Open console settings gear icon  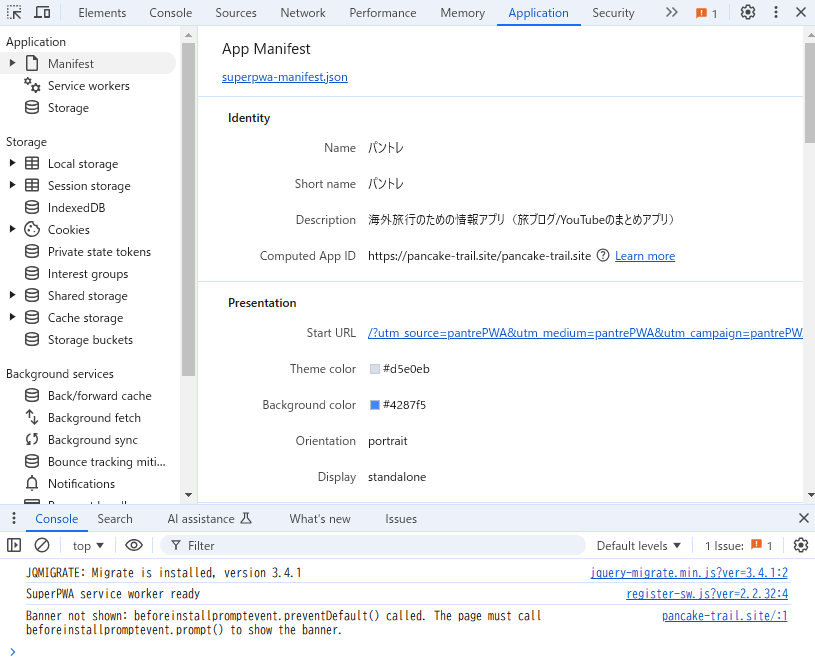click(801, 545)
